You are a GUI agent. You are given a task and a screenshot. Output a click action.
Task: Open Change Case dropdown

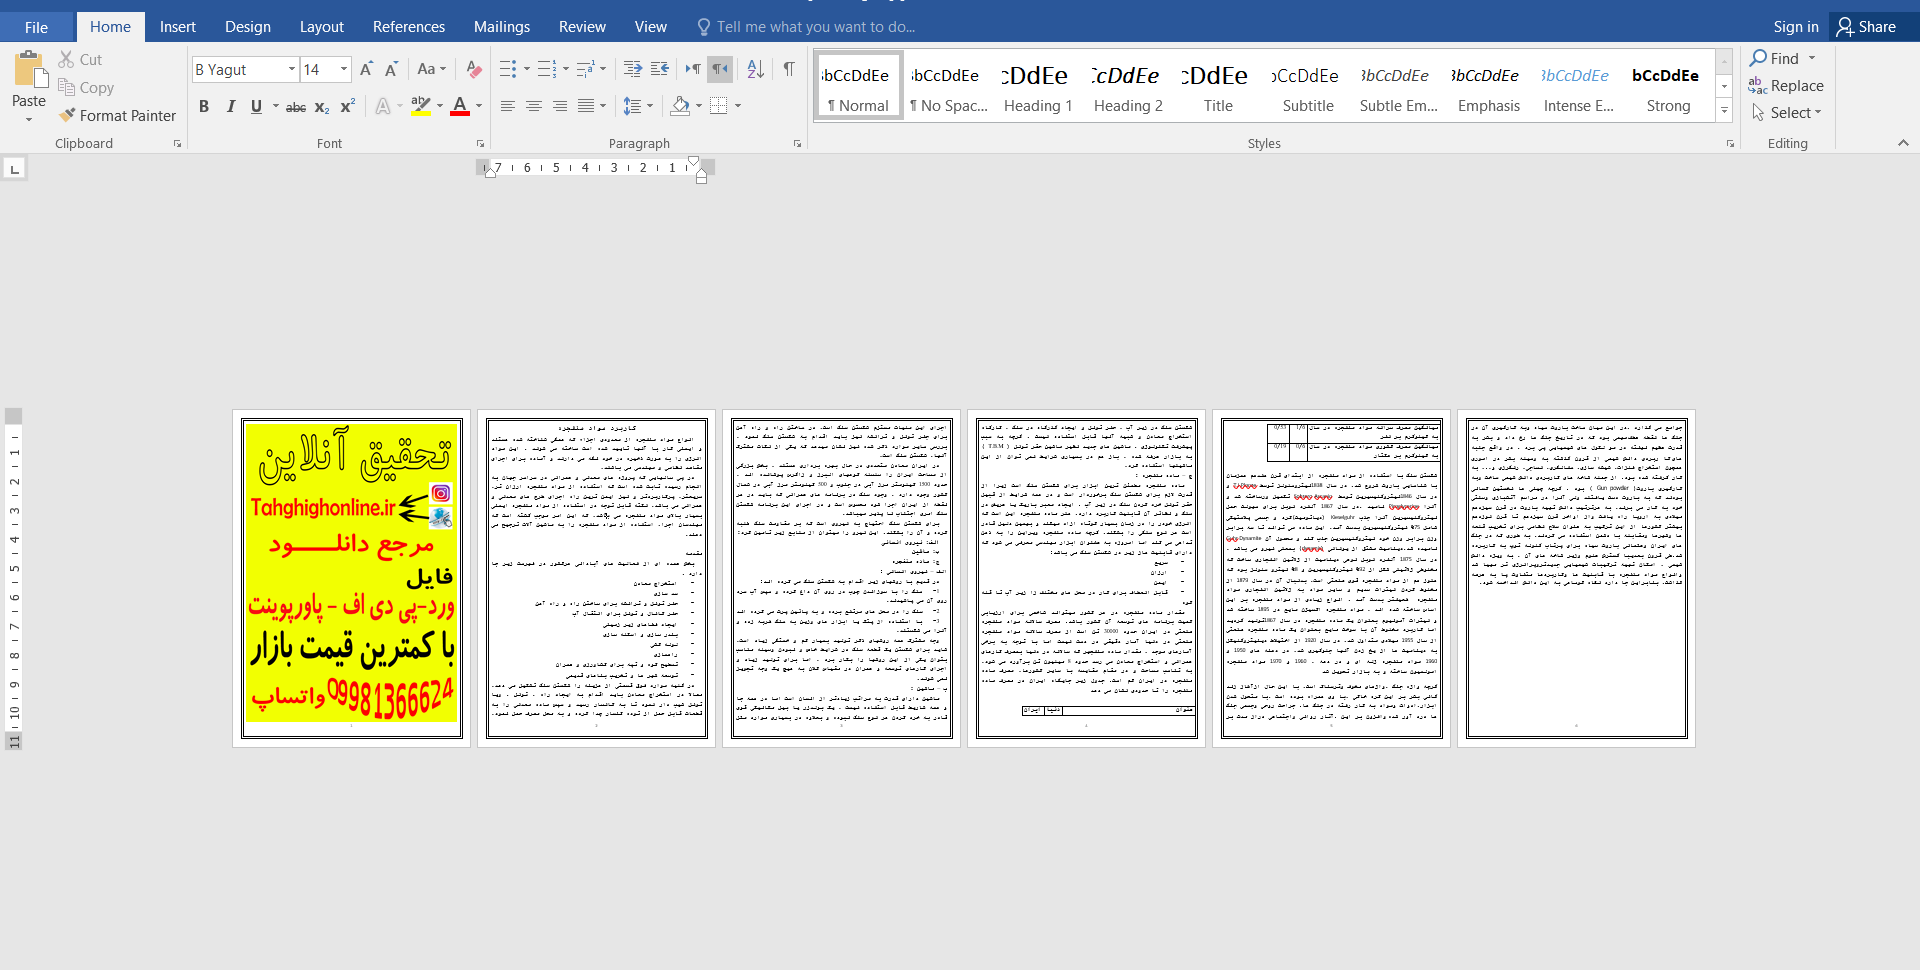pos(431,69)
